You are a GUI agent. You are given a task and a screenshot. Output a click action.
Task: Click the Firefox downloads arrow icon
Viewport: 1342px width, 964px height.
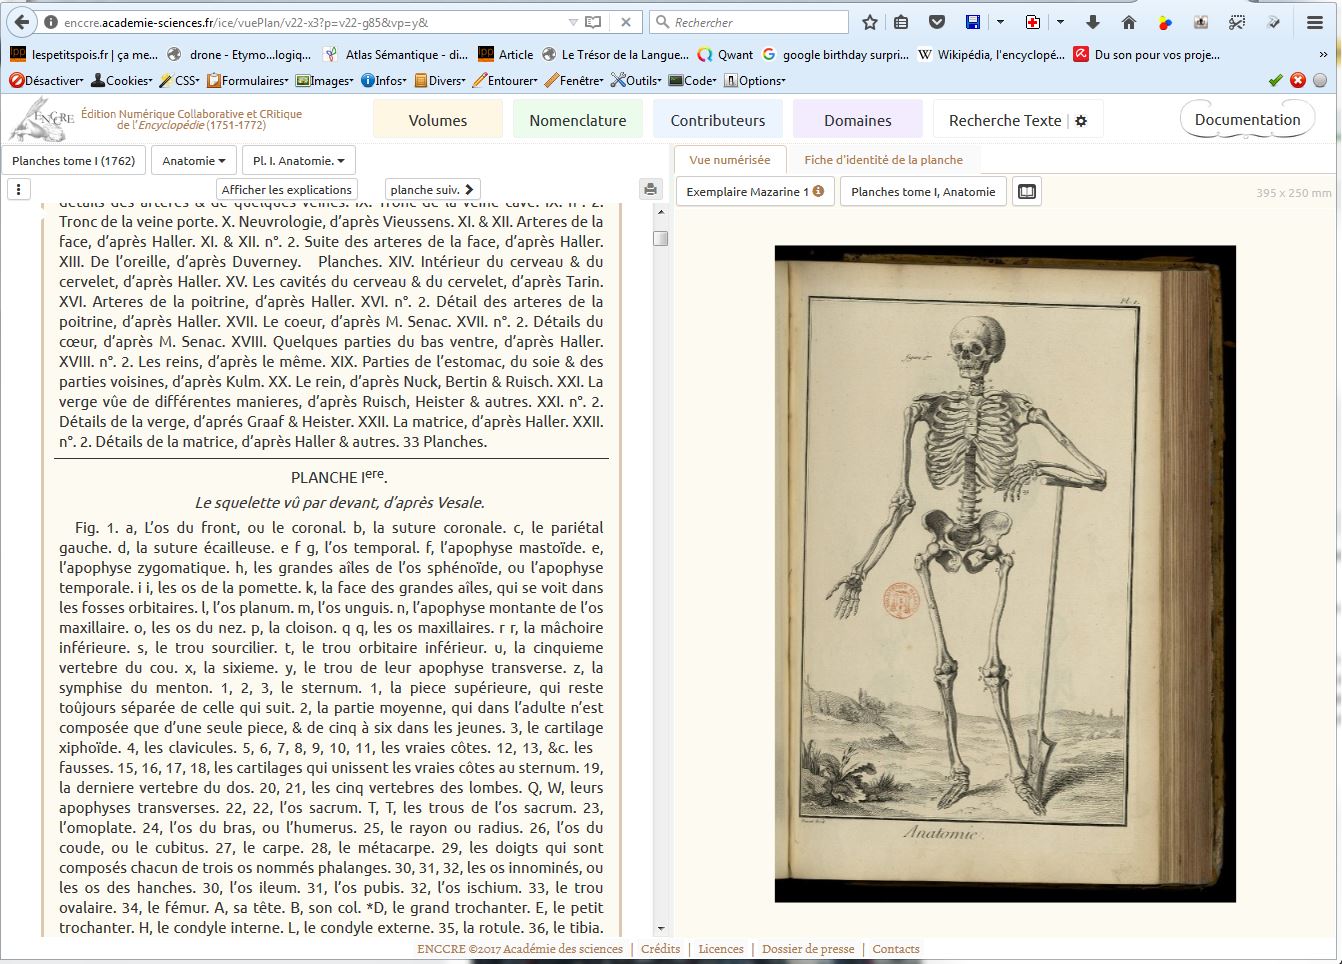click(1093, 22)
